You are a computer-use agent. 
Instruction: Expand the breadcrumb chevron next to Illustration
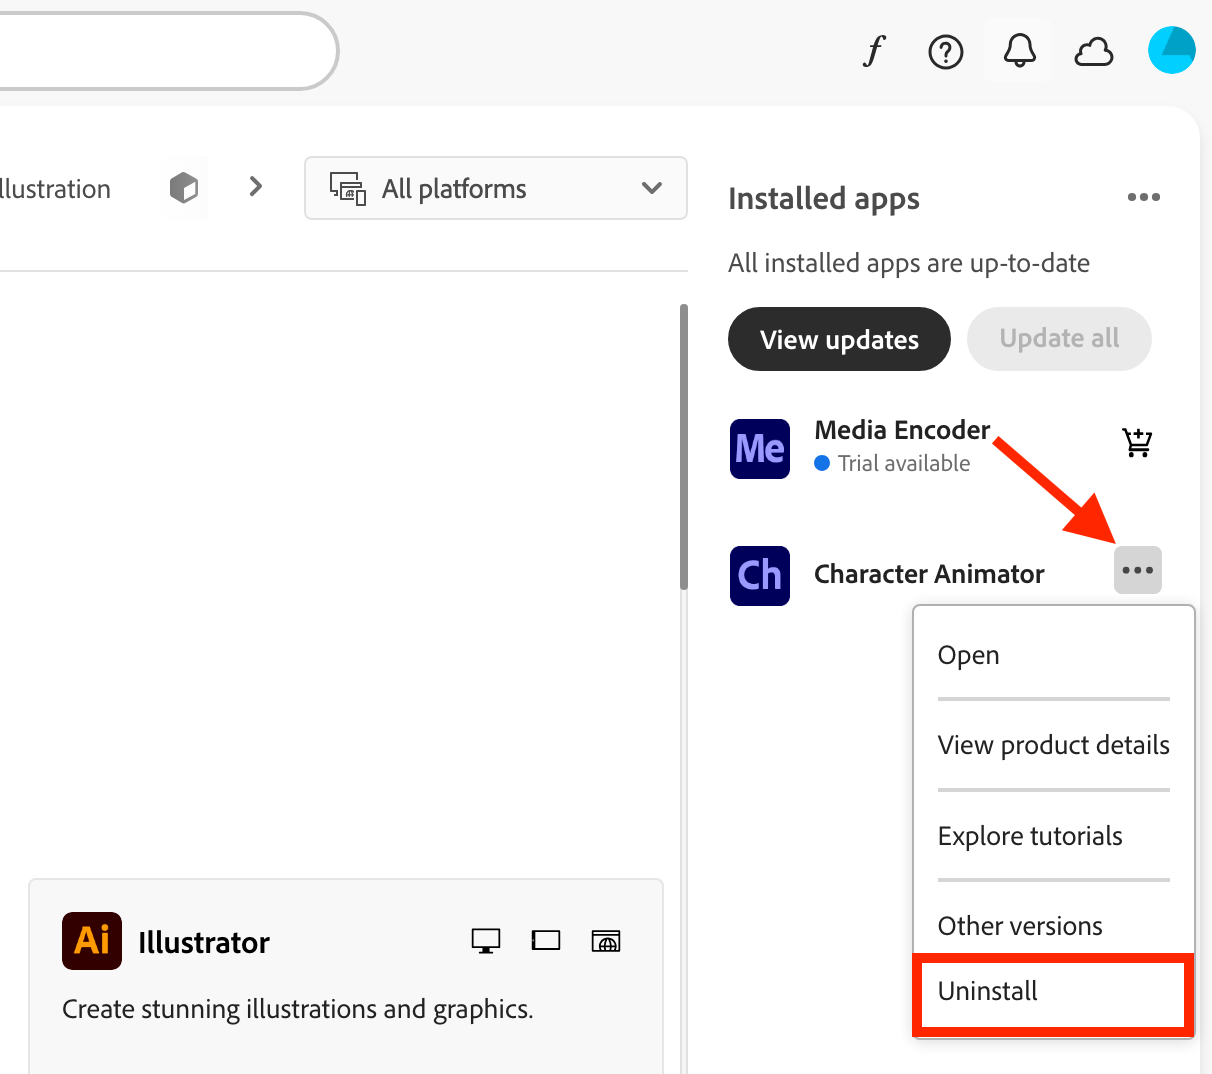[x=255, y=186]
